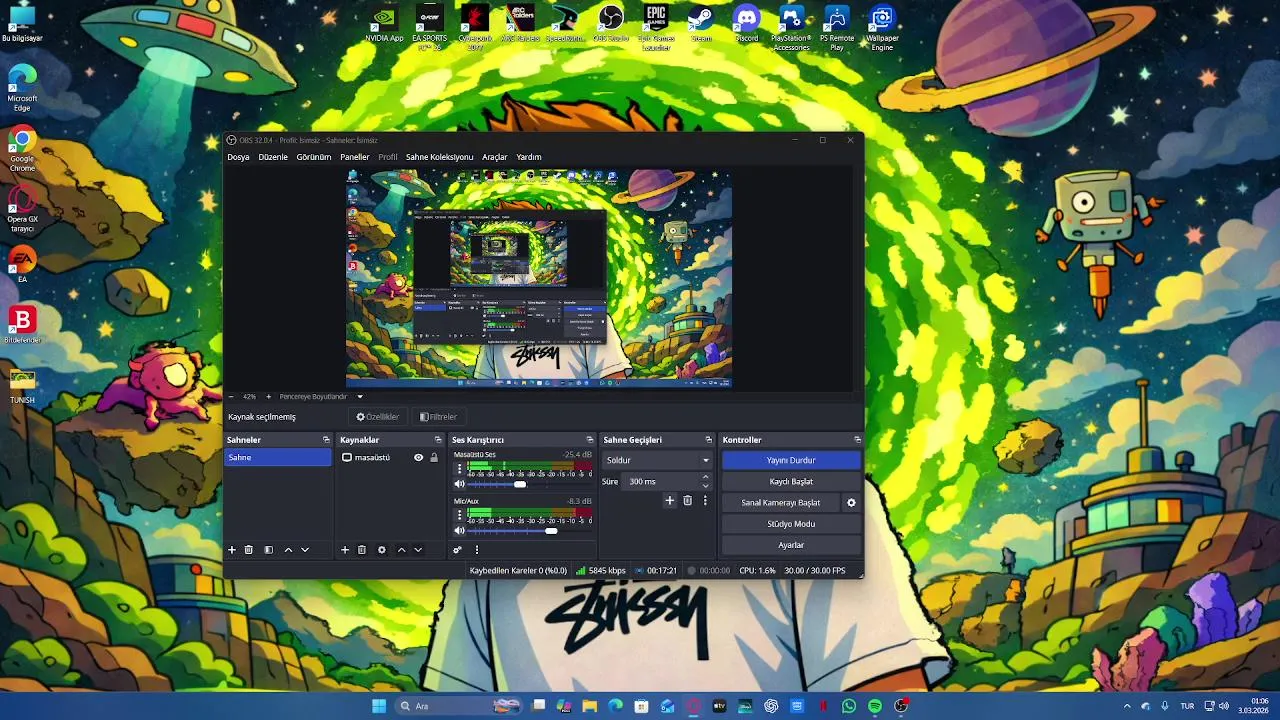Open Masaüstü Ses options three-dot menu
This screenshot has width=1280, height=720.
[x=460, y=468]
